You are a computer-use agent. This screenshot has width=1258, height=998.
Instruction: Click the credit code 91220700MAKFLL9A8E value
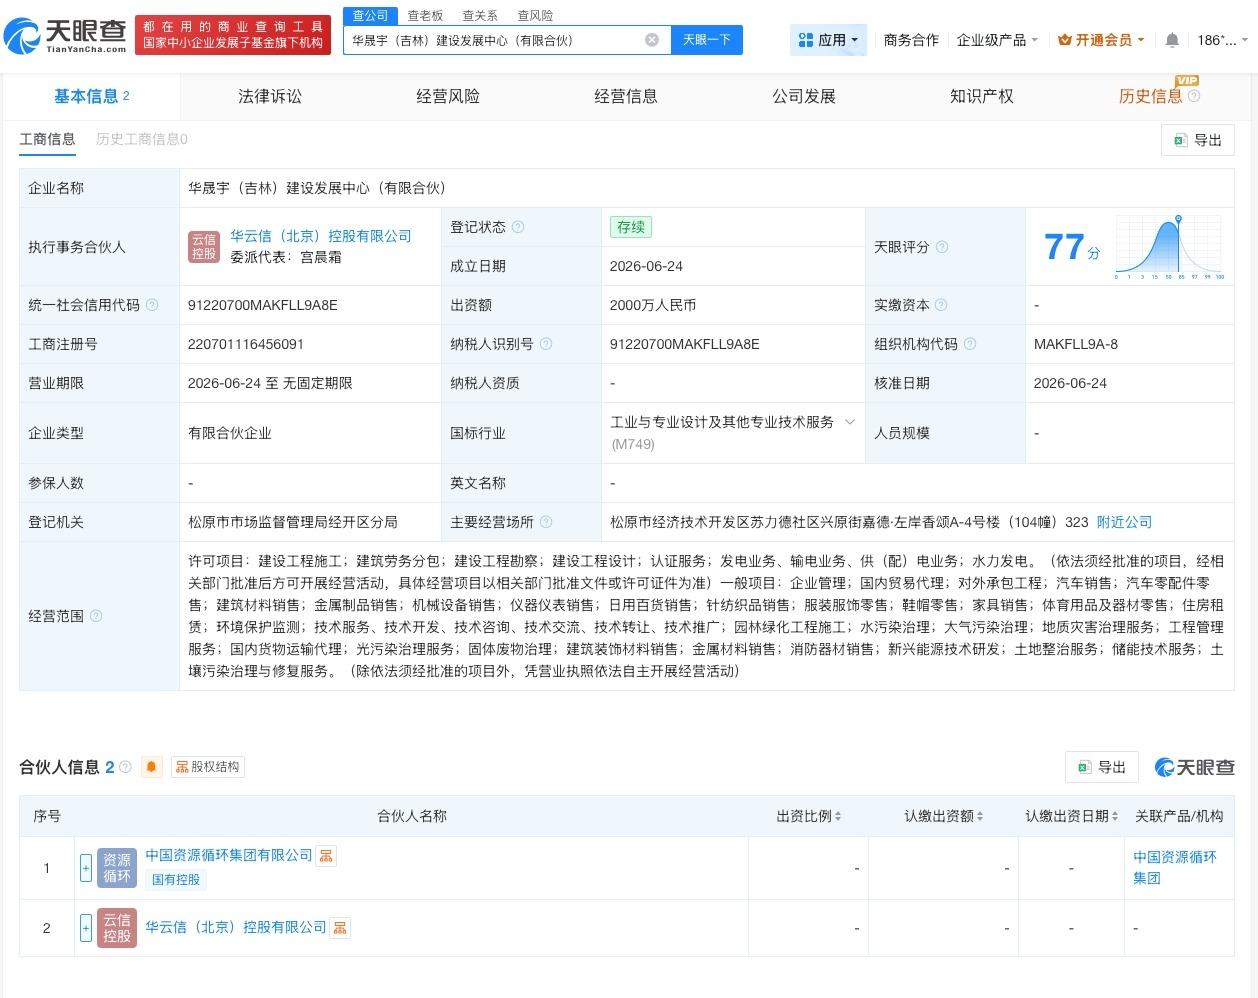[263, 305]
